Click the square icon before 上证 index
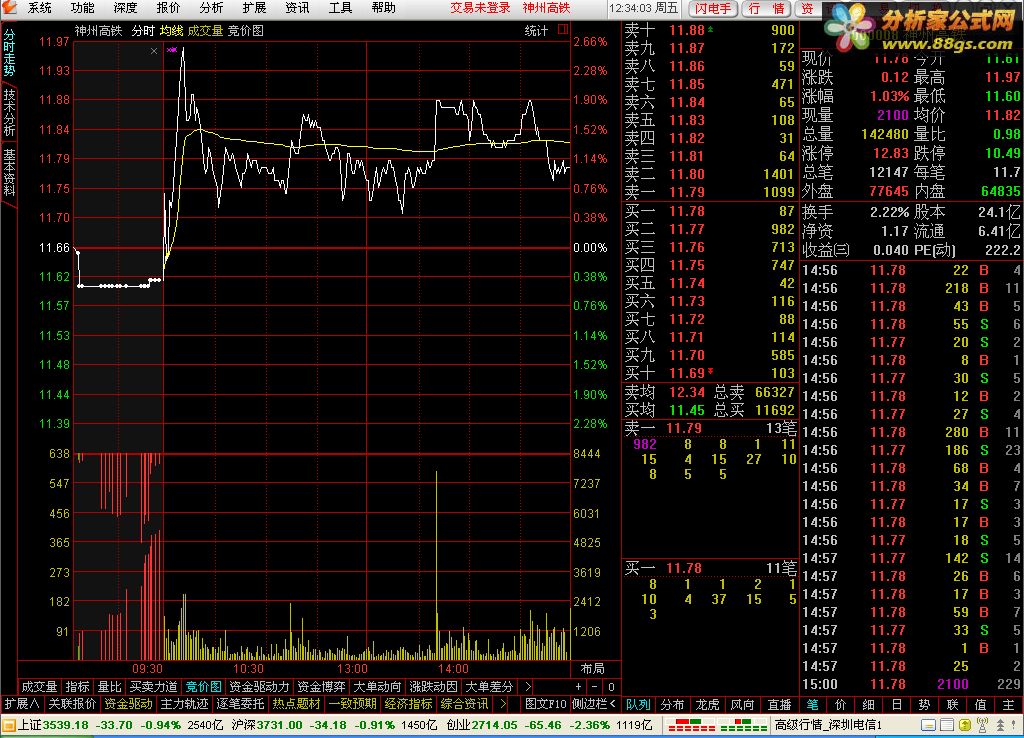The image size is (1024, 738). point(8,725)
